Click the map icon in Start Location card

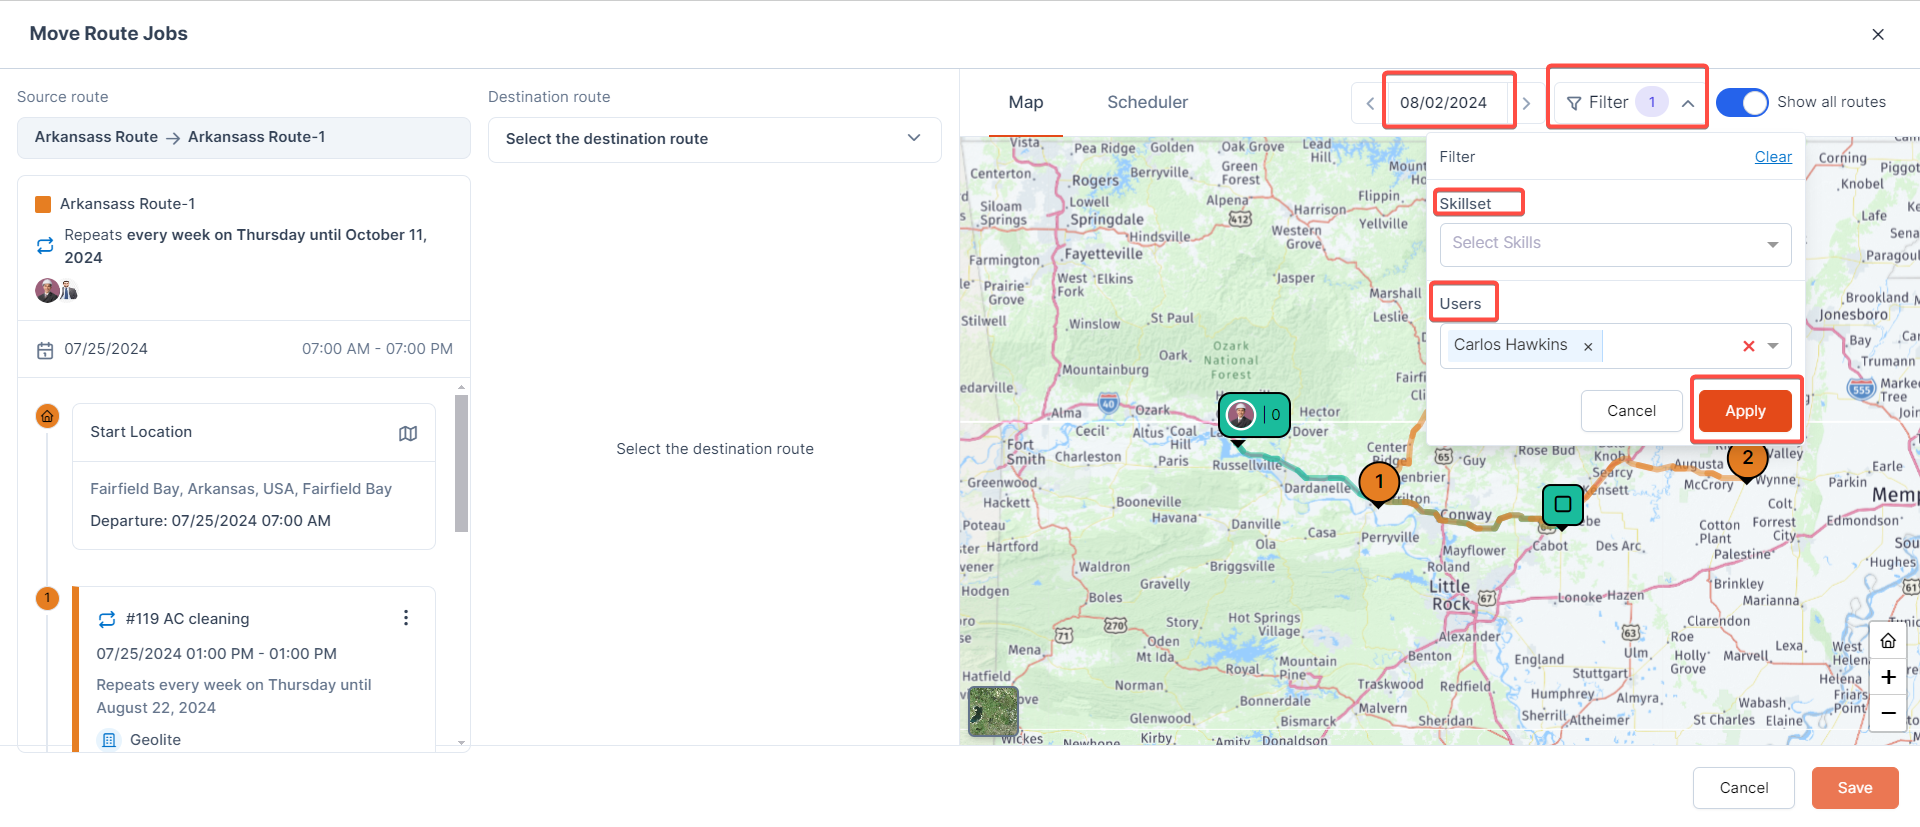tap(408, 433)
